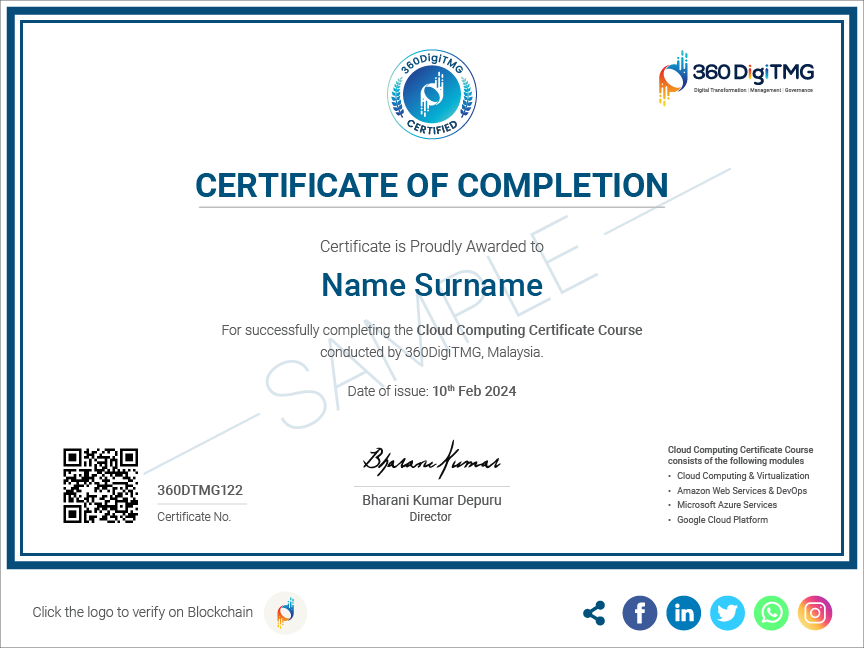Open Instagram via the camera icon
The width and height of the screenshot is (864, 648).
814,613
